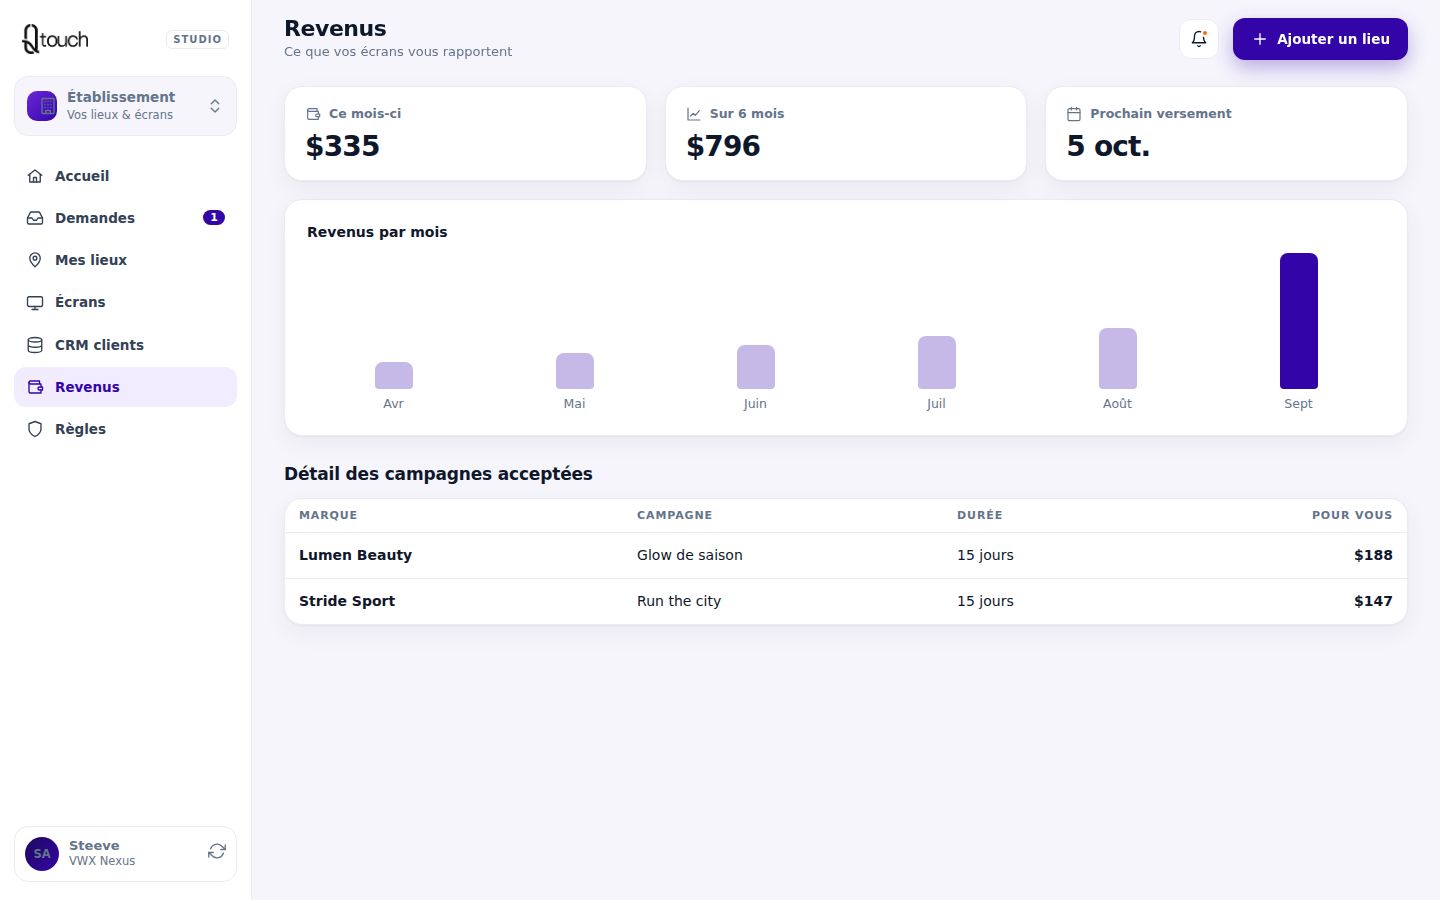Open the Demandes section

point(125,218)
